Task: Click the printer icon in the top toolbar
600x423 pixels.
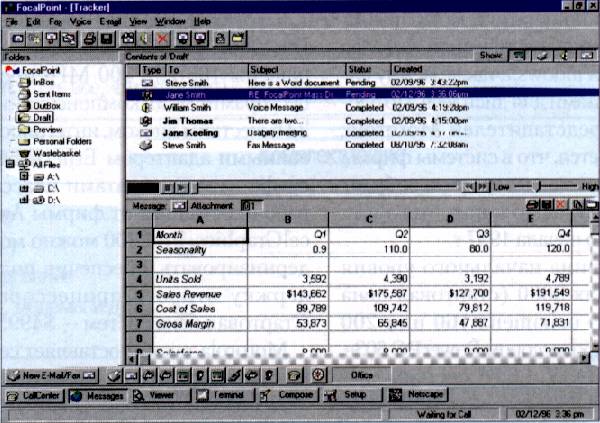Action: click(x=90, y=39)
